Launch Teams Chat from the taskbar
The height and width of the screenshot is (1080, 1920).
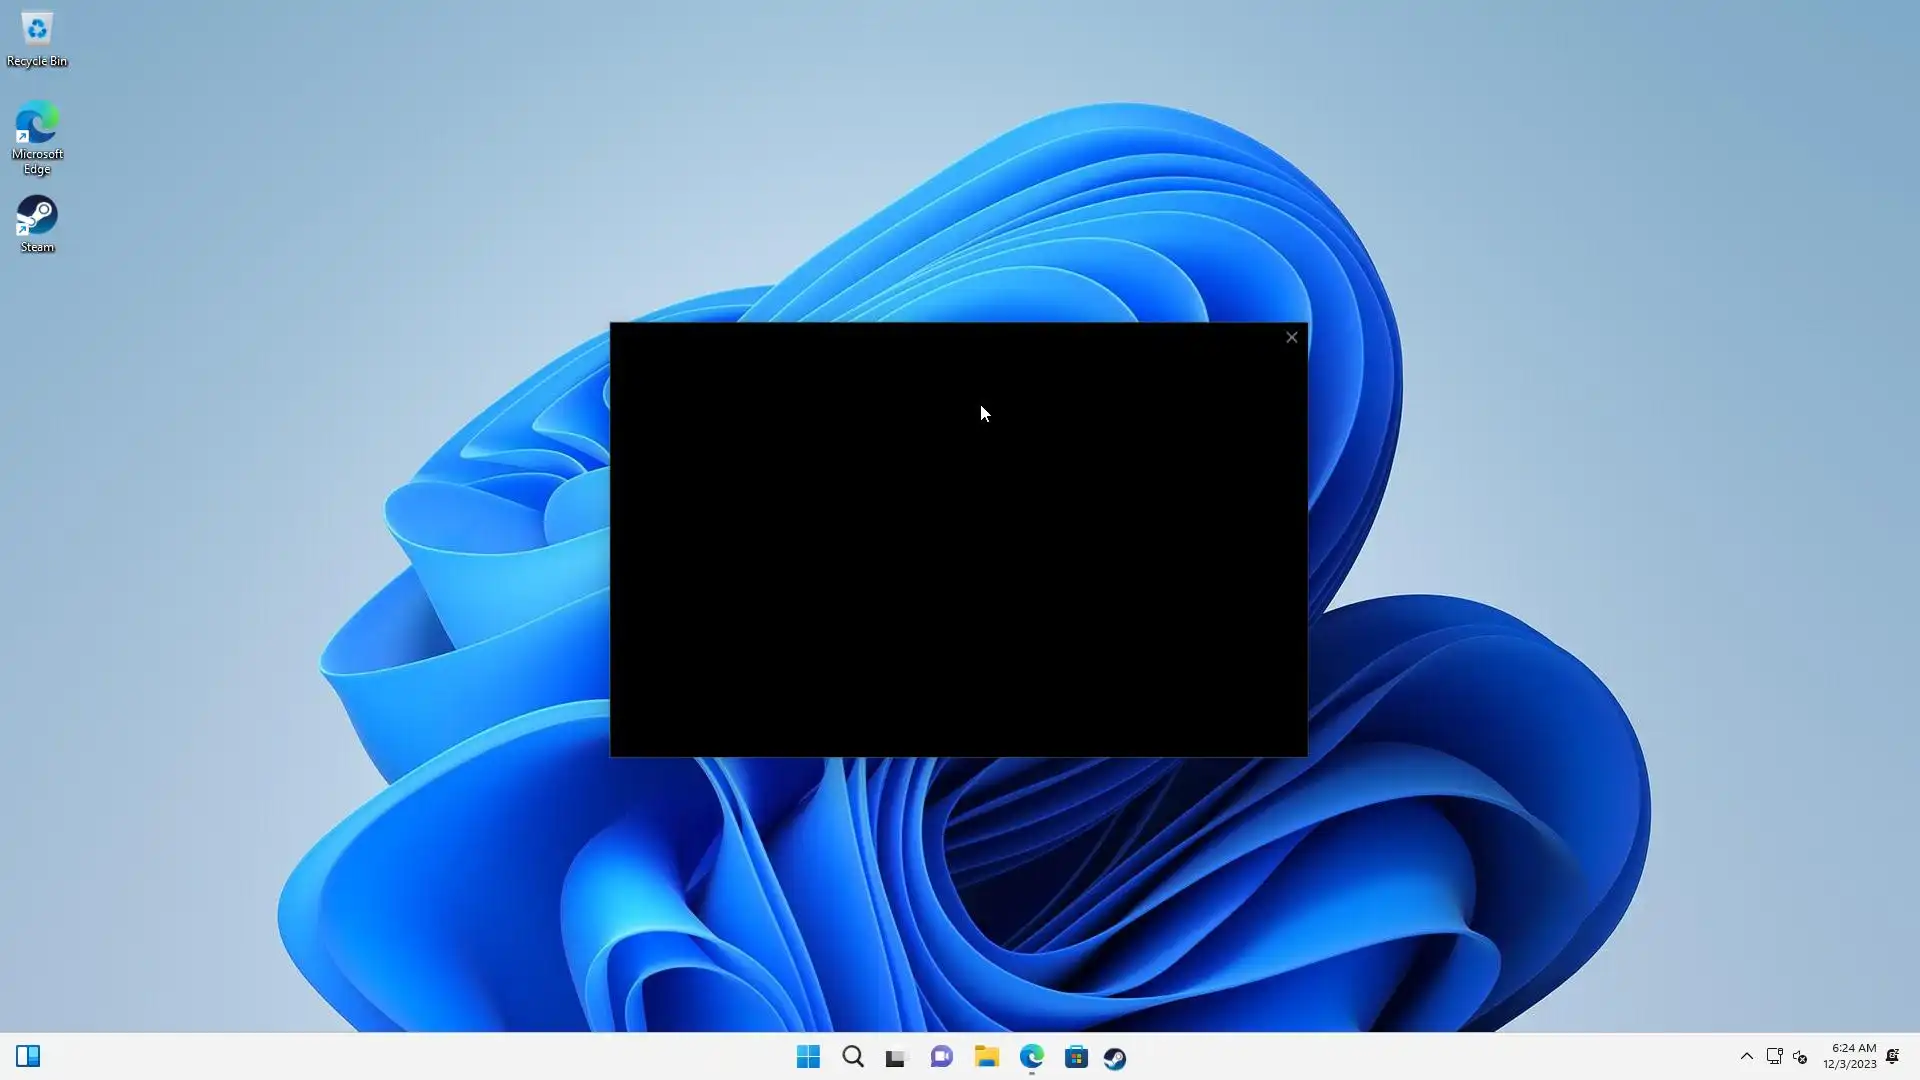941,1057
